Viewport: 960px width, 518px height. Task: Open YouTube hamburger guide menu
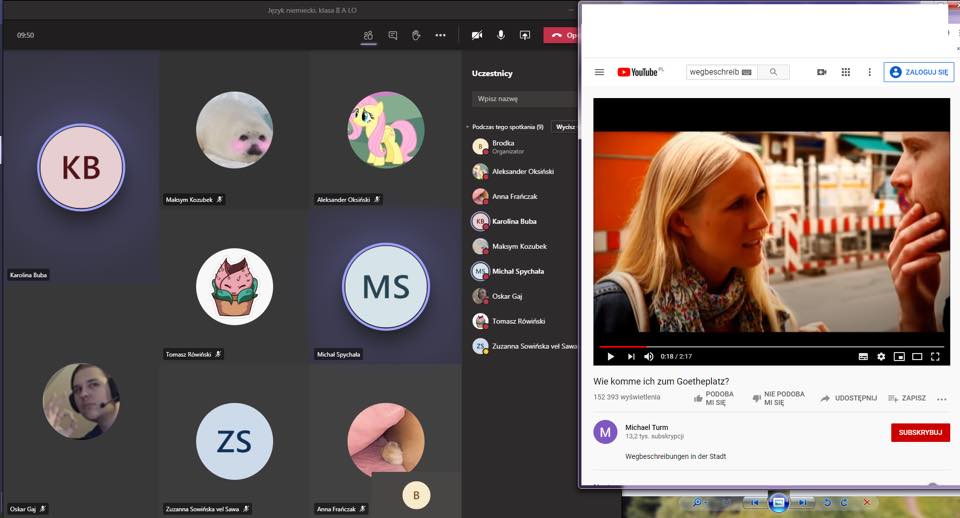[599, 72]
